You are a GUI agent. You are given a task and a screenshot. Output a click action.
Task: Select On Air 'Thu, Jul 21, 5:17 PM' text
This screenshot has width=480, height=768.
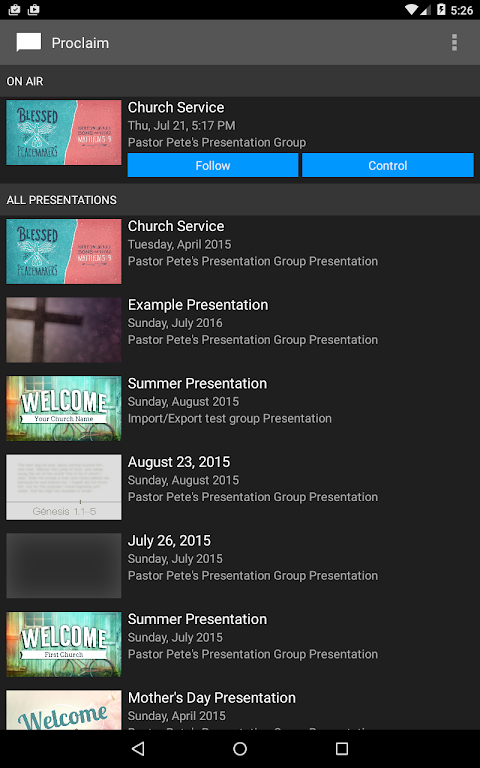[182, 126]
